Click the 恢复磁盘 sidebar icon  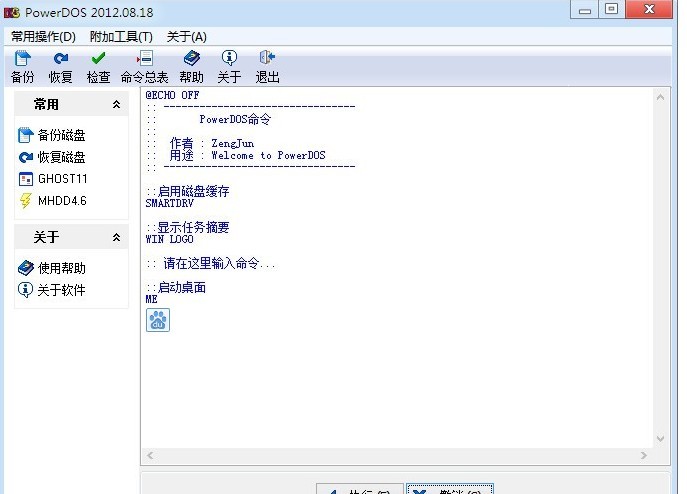coord(26,157)
